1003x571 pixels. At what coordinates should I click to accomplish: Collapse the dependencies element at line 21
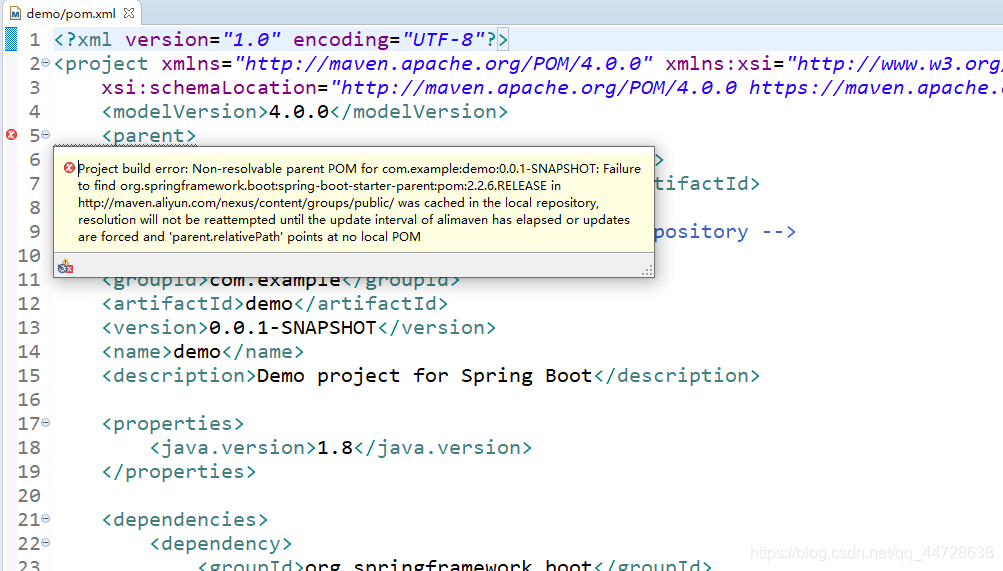(45, 519)
